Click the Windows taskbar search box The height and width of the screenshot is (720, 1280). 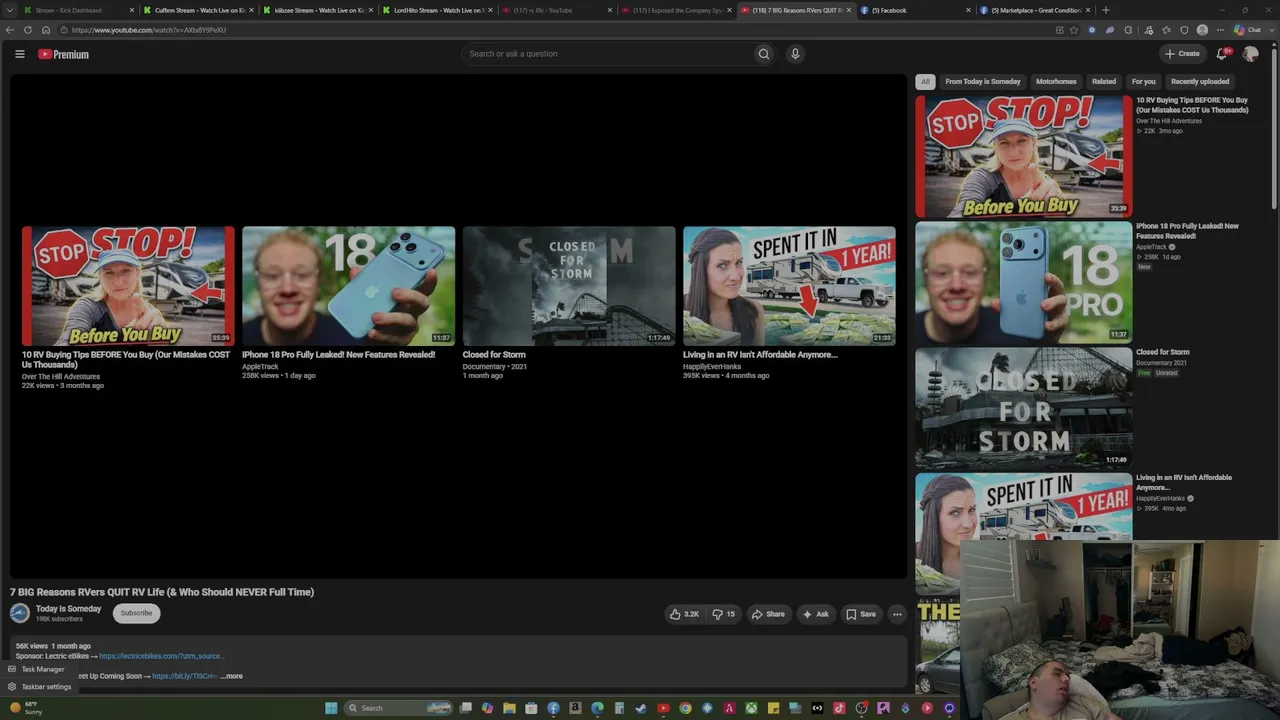point(399,708)
